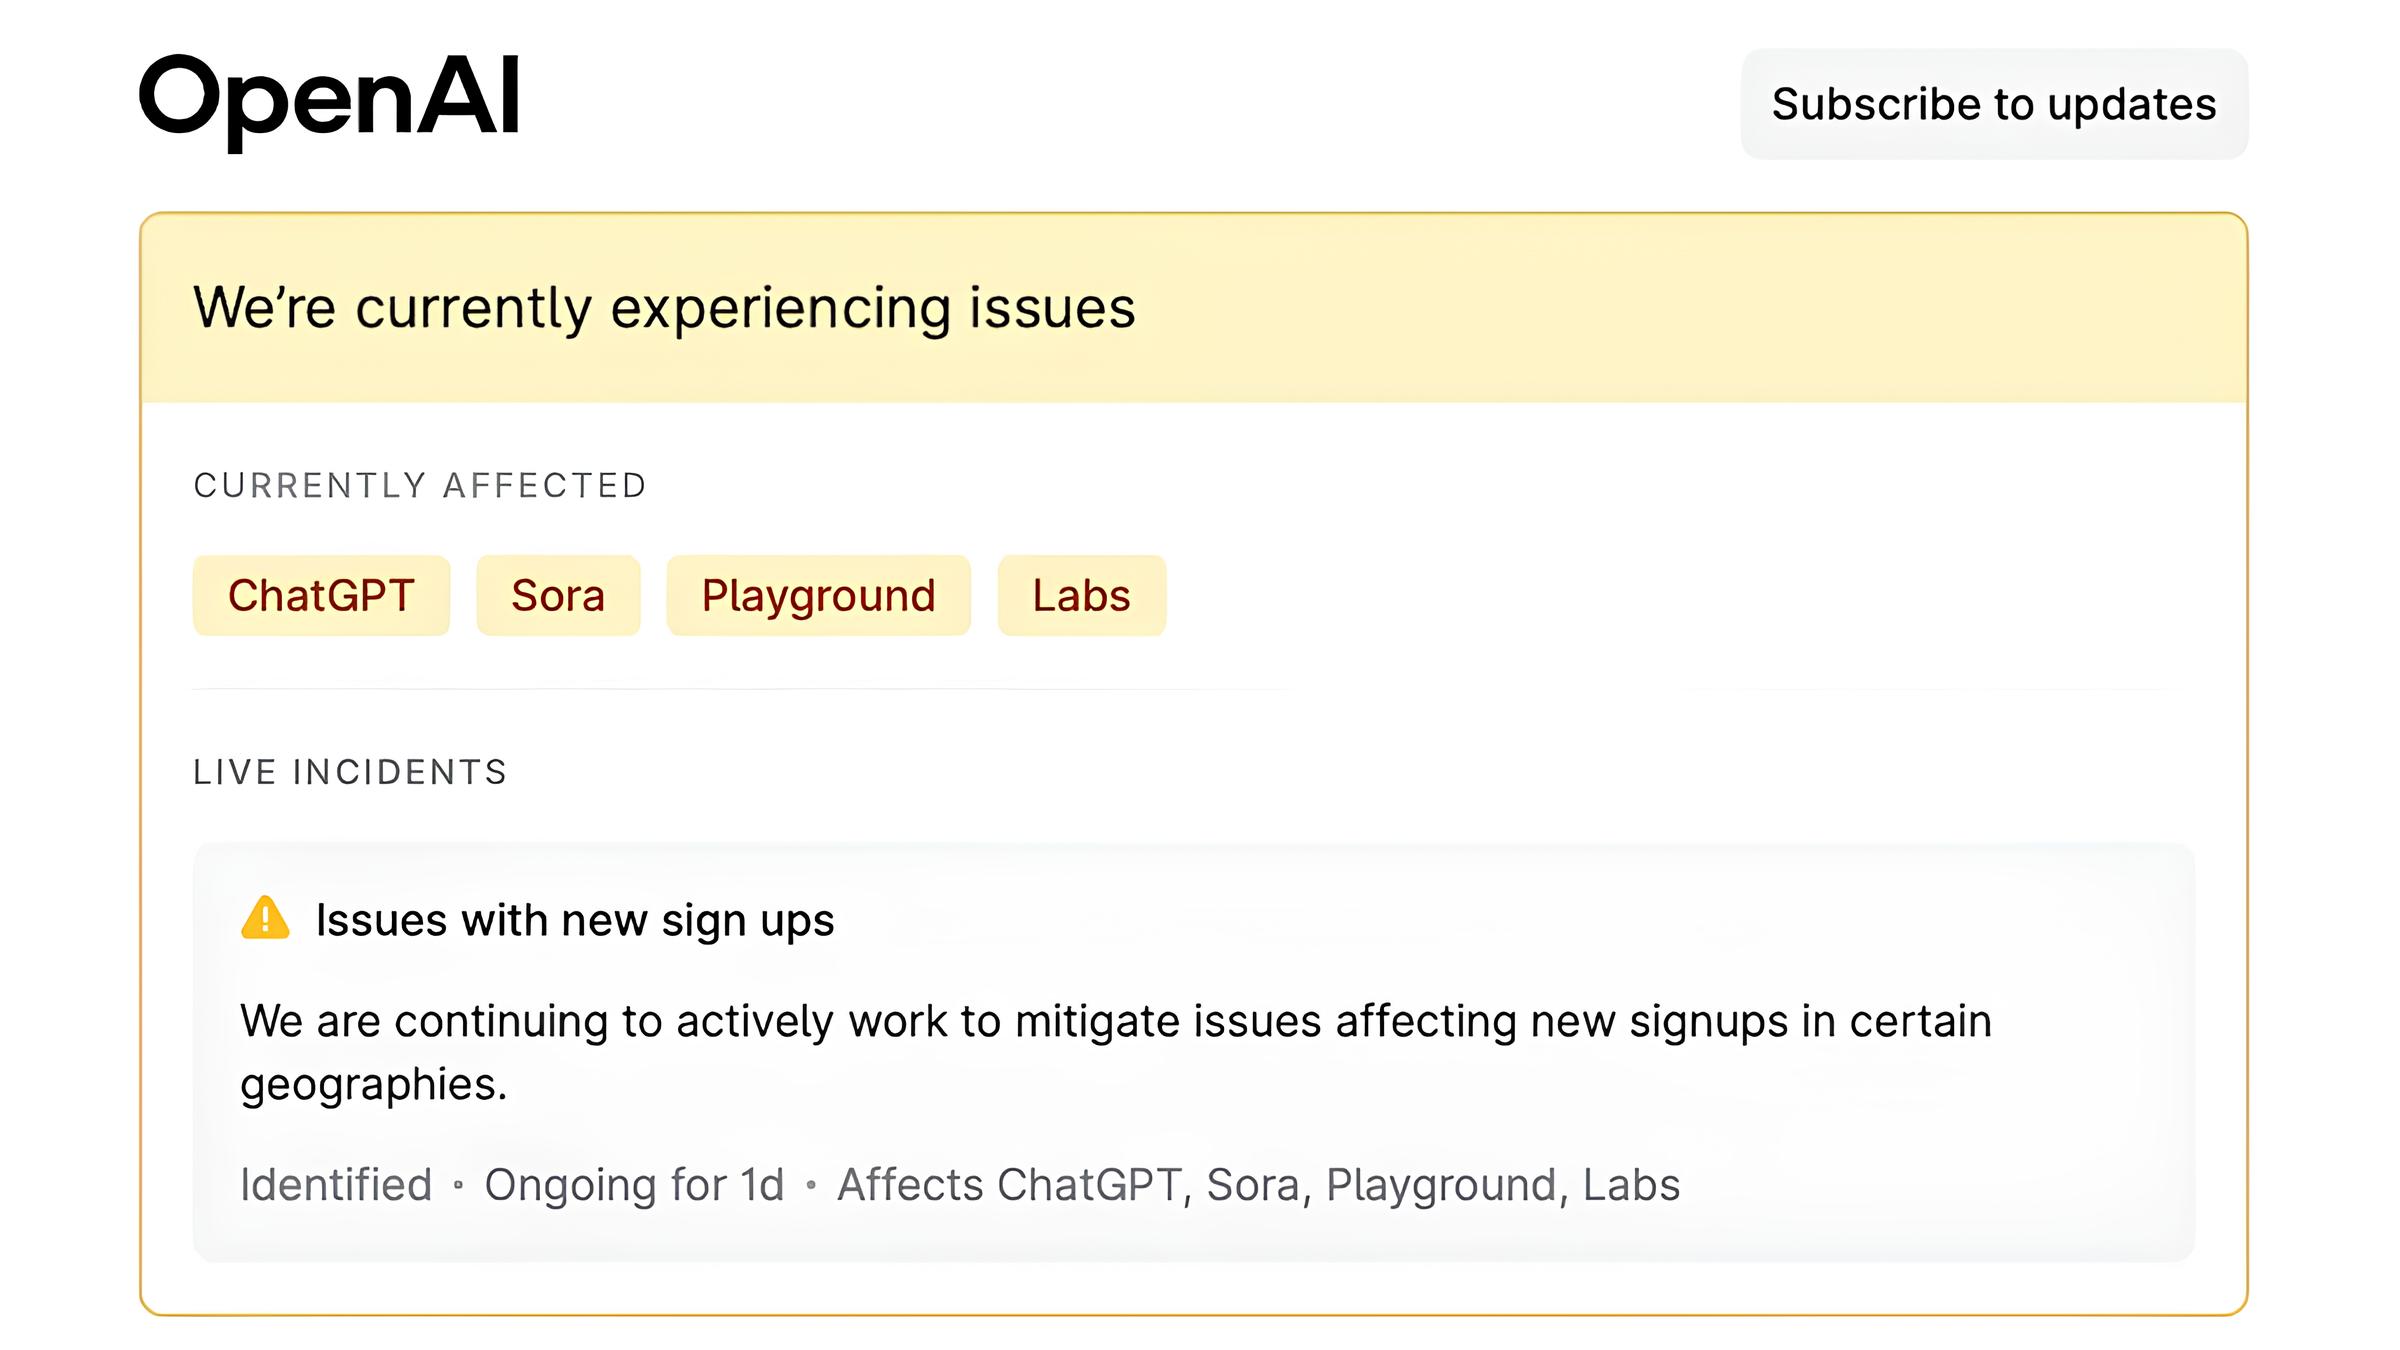Click the yellow warning triangle icon
This screenshot has height=1350, width=2400.
click(265, 918)
